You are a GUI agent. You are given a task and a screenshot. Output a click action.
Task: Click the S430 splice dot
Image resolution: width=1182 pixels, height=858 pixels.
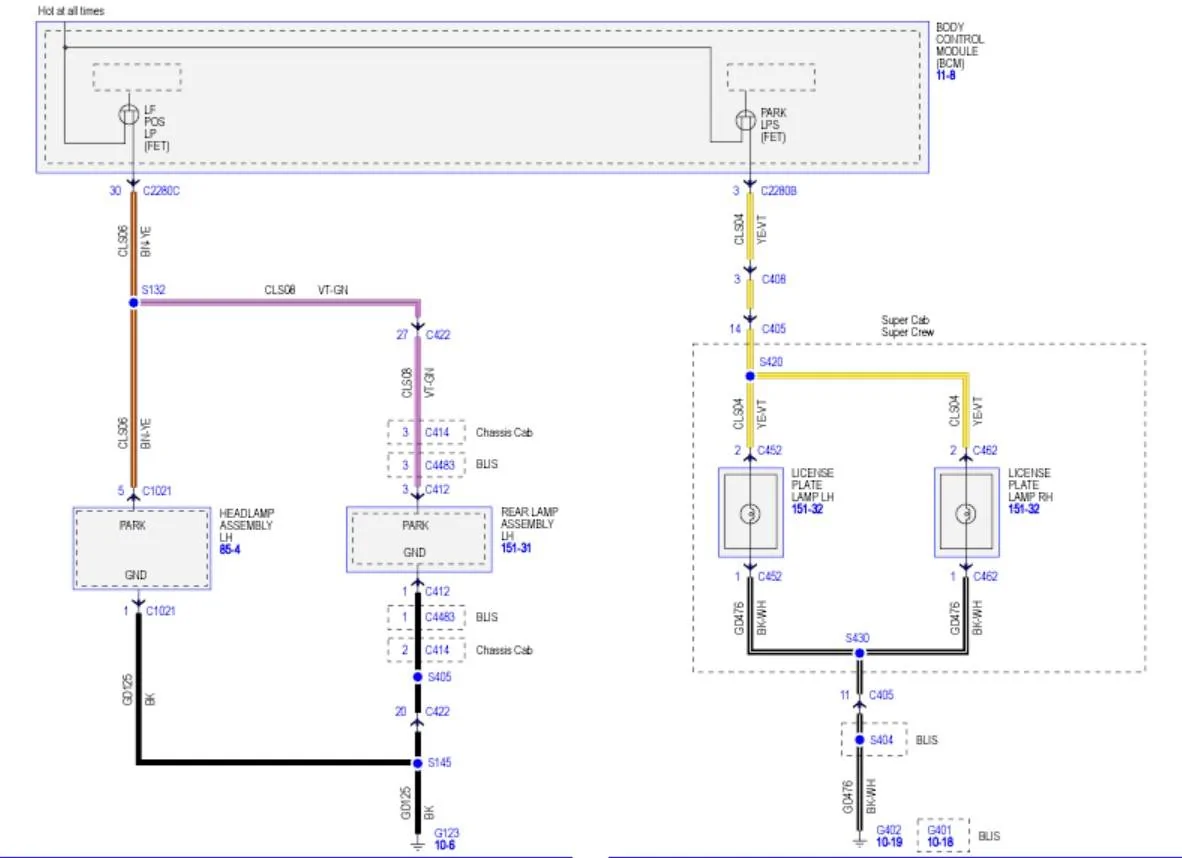pos(859,653)
